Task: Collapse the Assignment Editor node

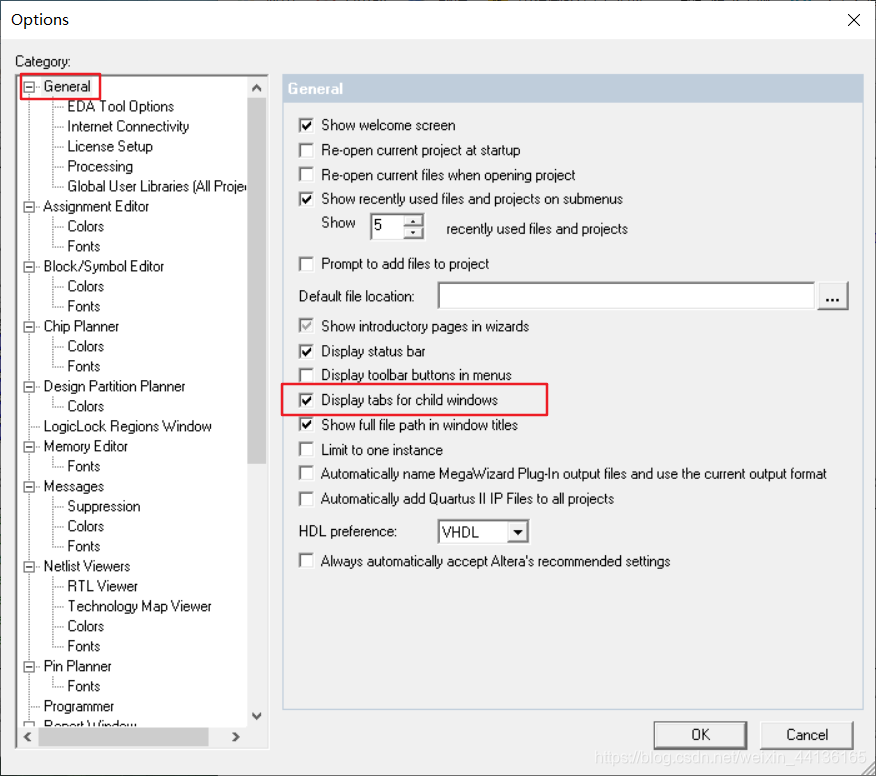Action: click(29, 207)
